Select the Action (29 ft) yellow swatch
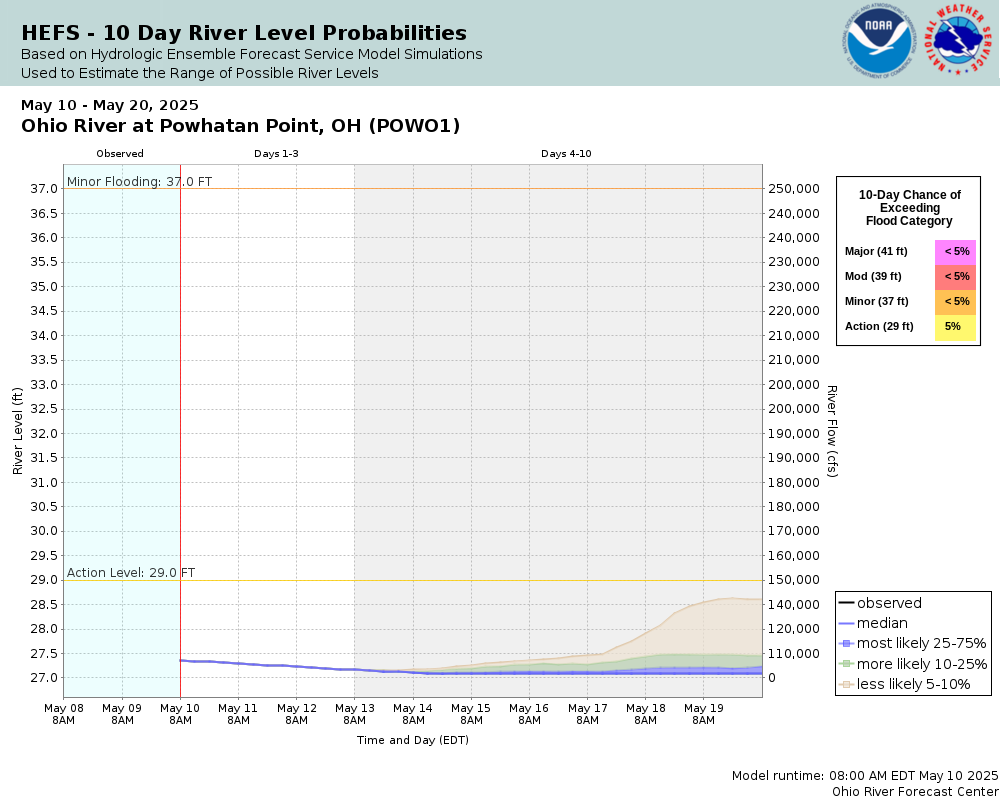 point(955,327)
